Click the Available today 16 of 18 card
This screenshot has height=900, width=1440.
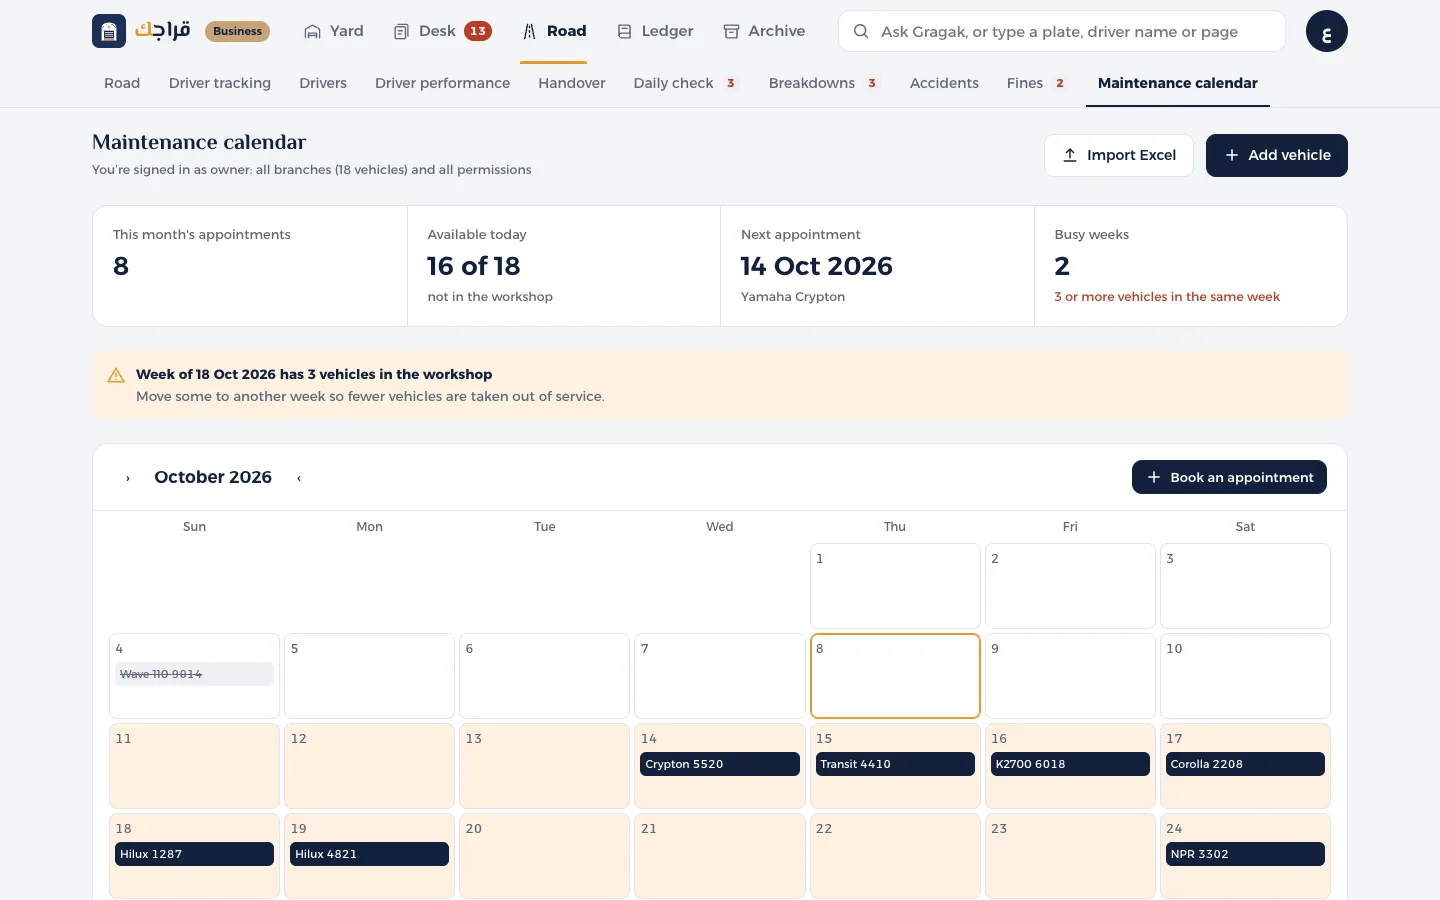click(564, 266)
